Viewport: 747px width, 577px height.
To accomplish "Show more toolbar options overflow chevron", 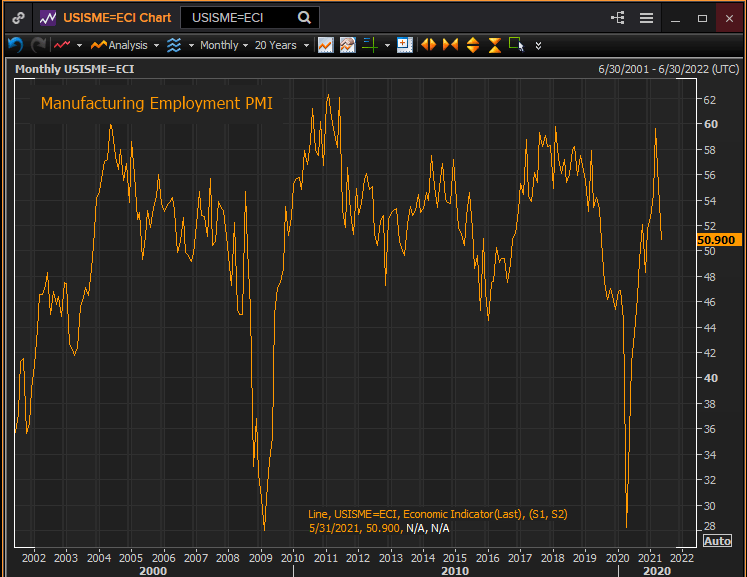I will point(539,45).
